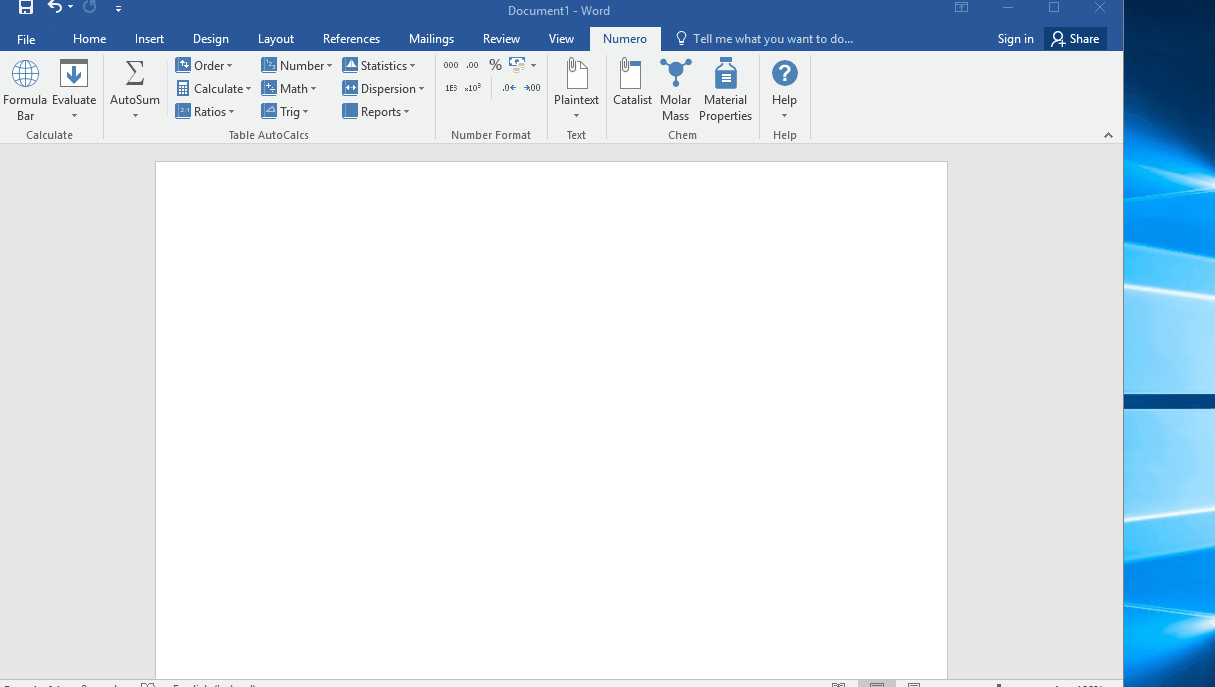
Task: Select the Numero tab
Action: click(x=625, y=39)
